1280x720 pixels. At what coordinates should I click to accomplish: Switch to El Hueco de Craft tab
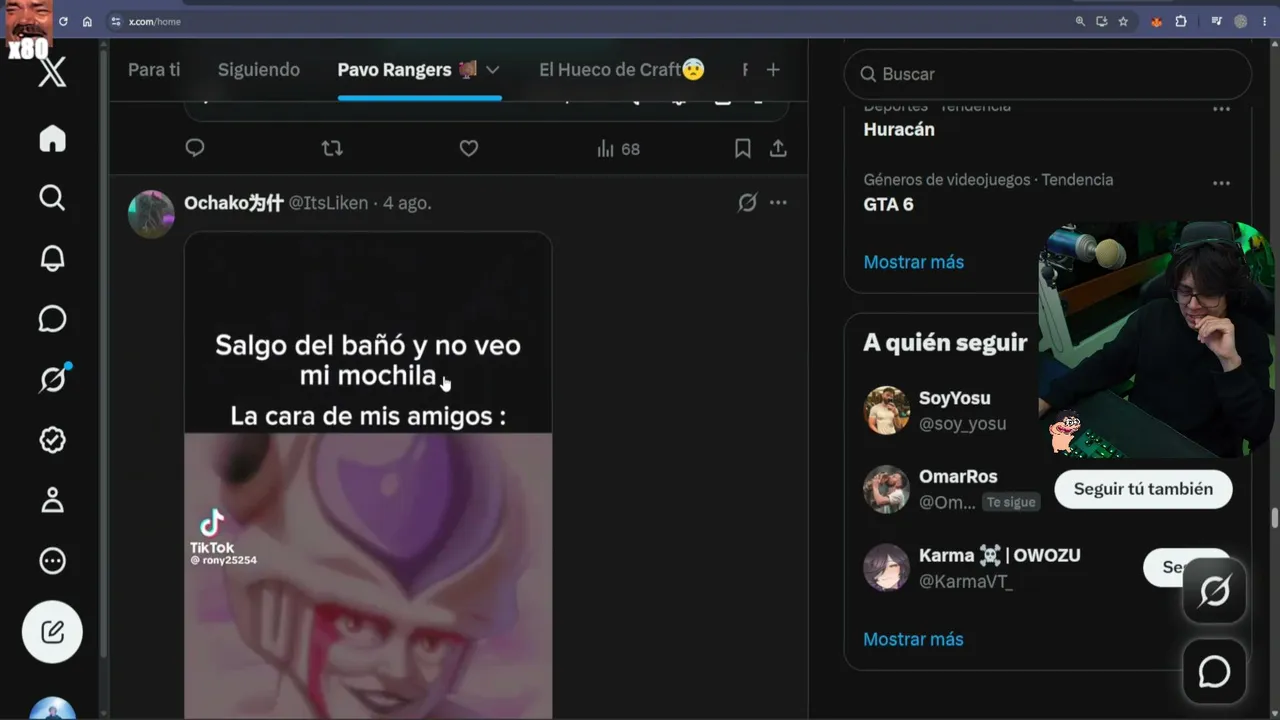tap(622, 70)
